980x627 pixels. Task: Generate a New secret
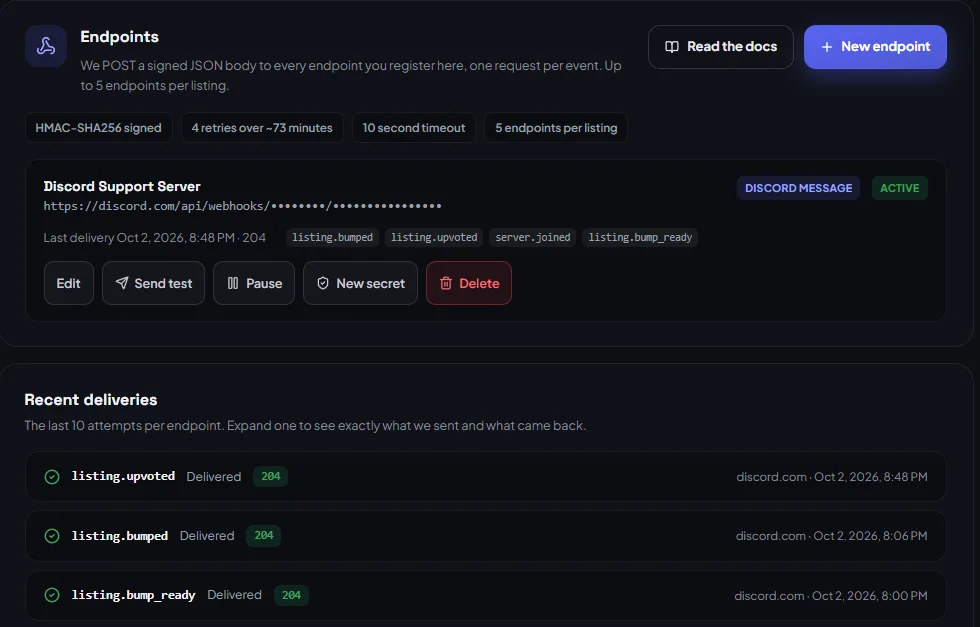(x=361, y=283)
